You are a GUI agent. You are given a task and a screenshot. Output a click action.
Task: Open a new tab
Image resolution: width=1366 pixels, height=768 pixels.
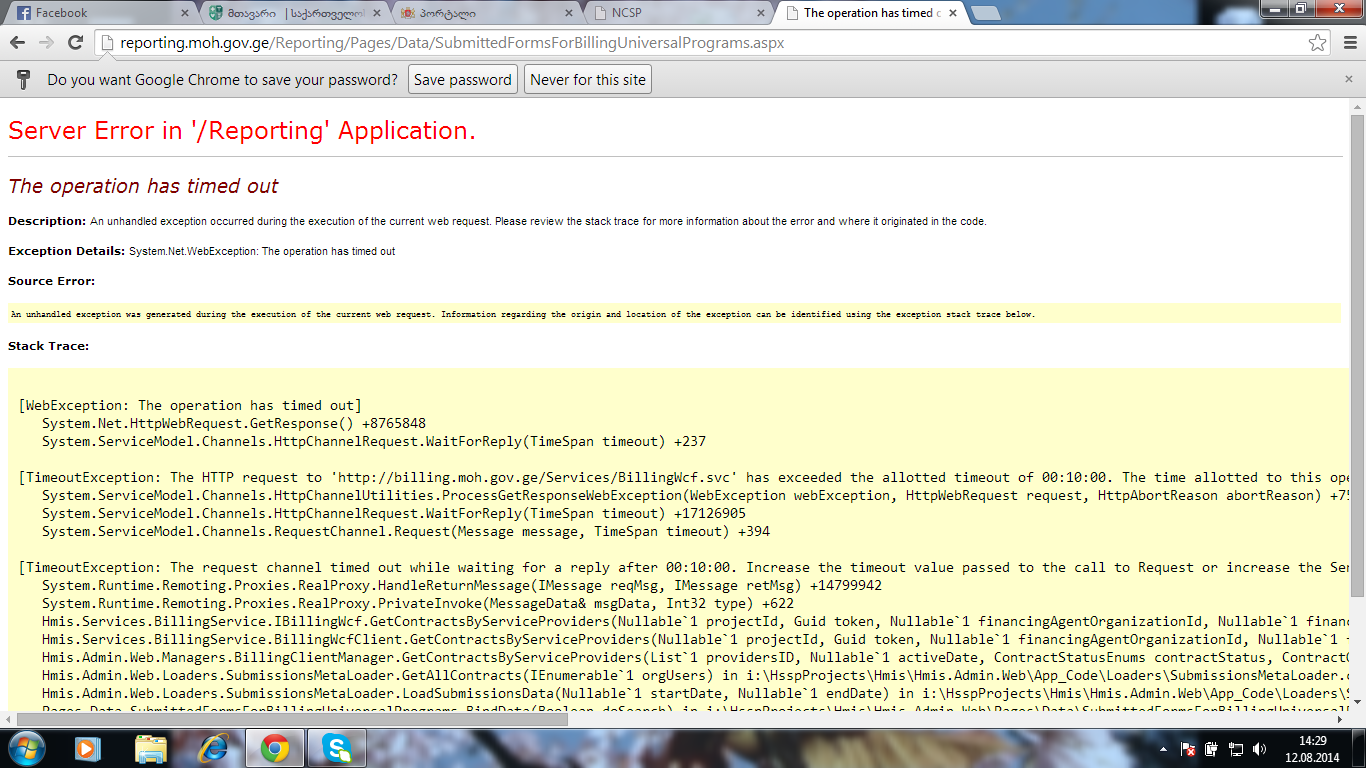(x=986, y=13)
